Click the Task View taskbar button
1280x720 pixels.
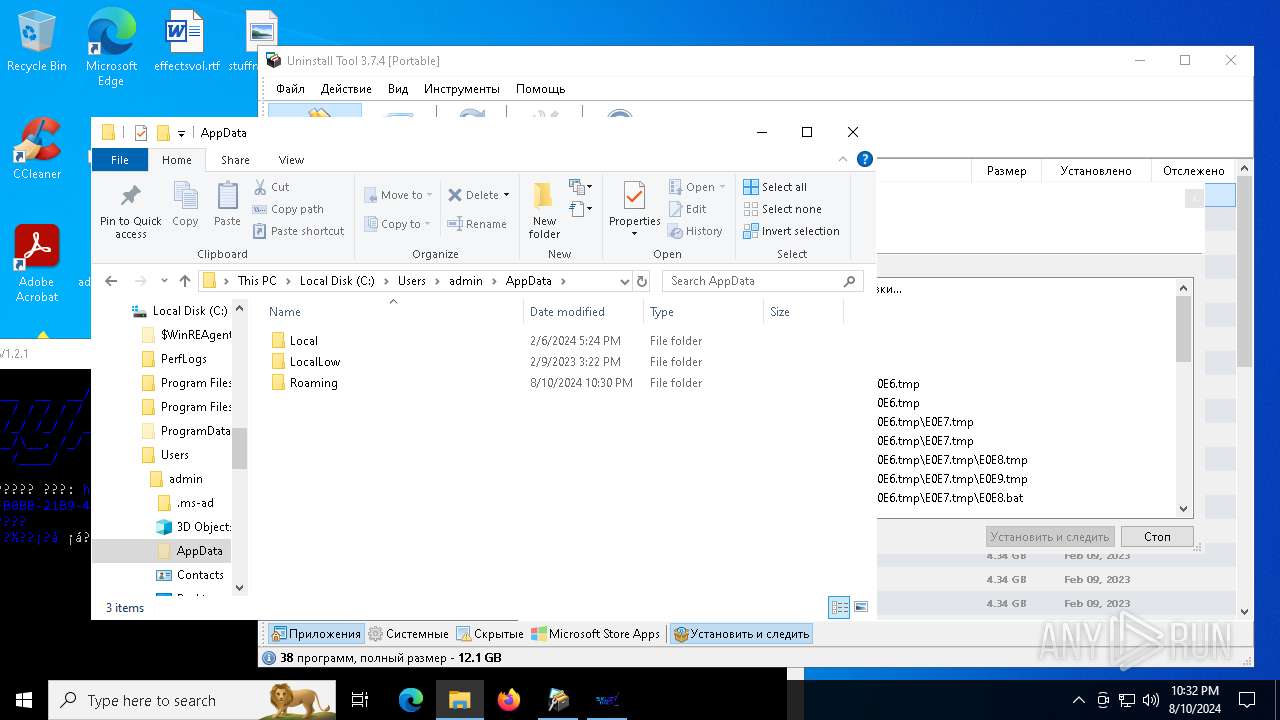pyautogui.click(x=360, y=700)
